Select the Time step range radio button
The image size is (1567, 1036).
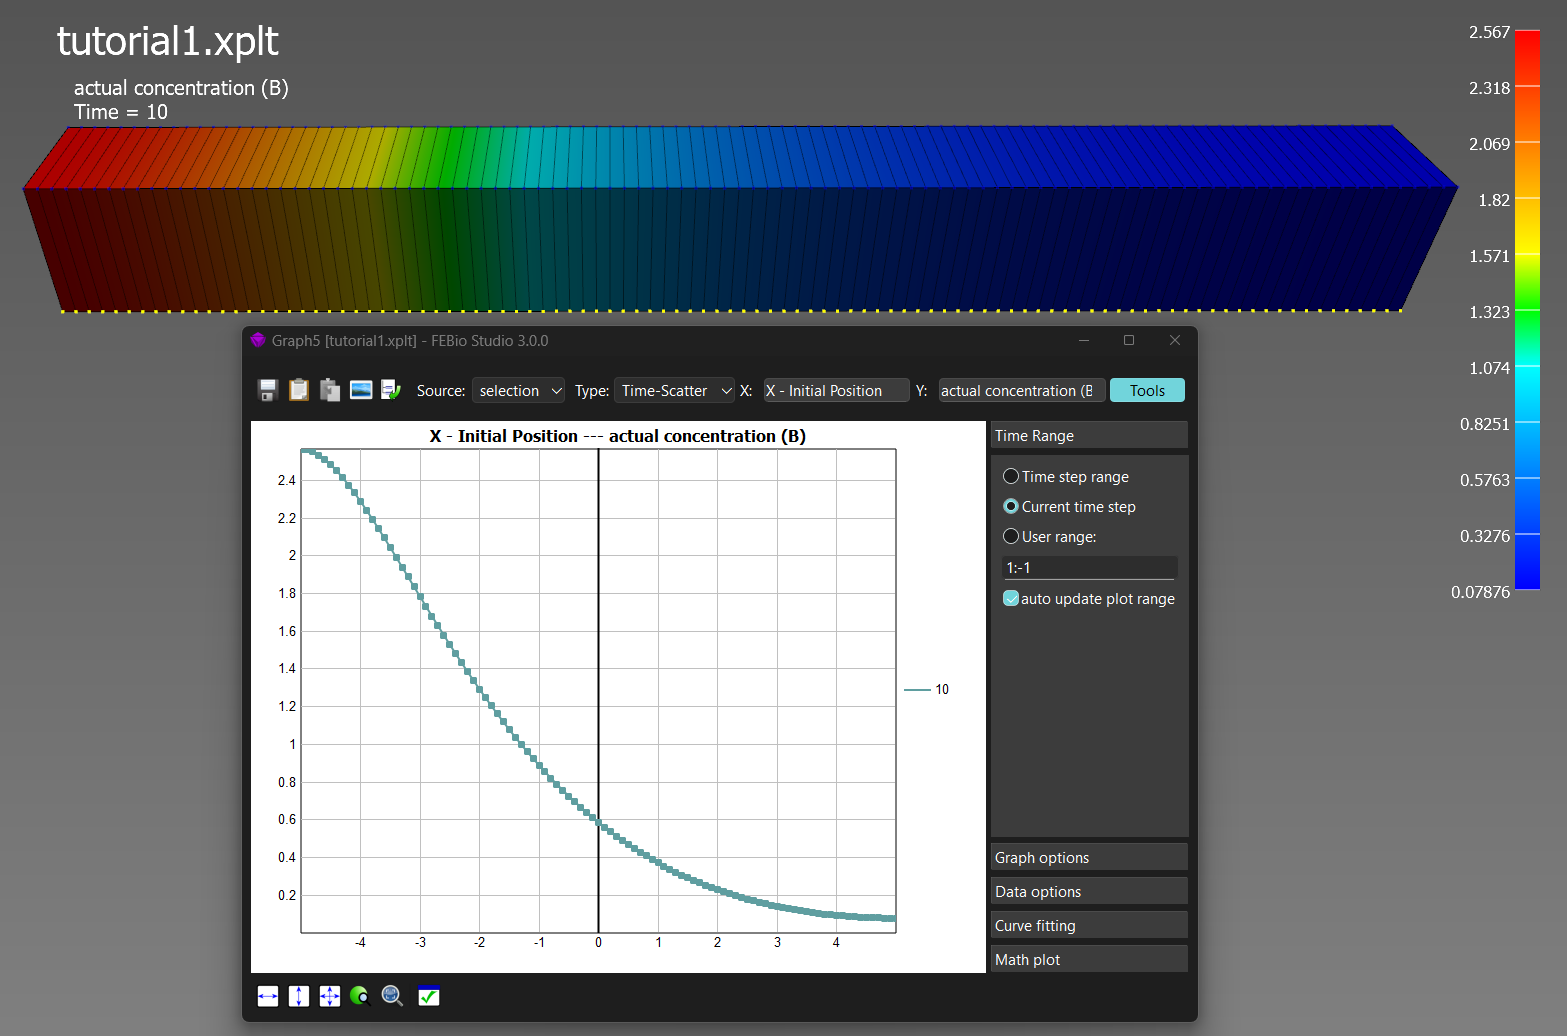coord(1011,477)
